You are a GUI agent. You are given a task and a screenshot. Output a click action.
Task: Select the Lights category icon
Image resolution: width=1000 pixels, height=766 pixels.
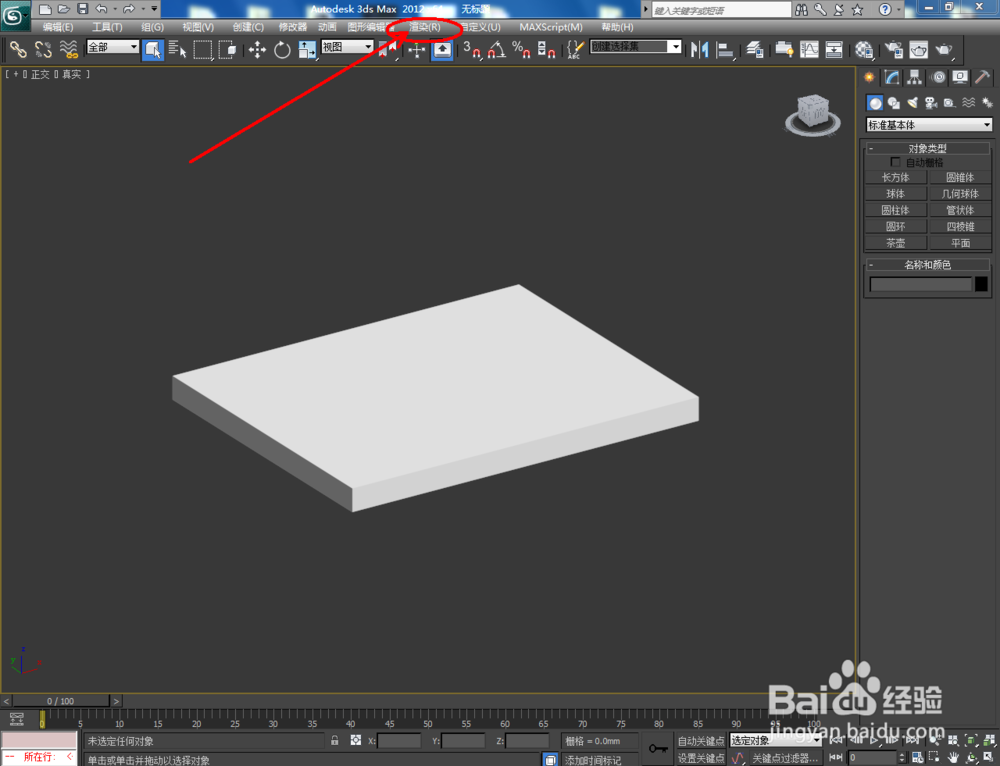pos(913,103)
